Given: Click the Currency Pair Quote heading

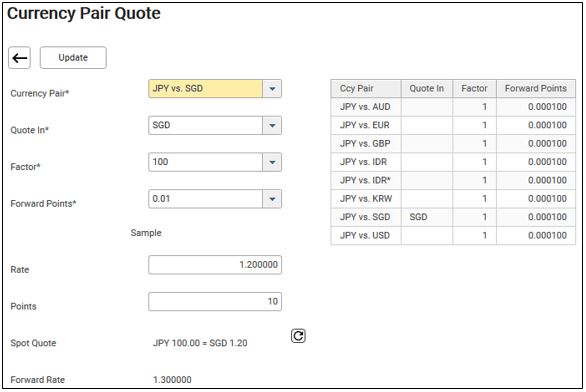Looking at the screenshot, I should pyautogui.click(x=84, y=13).
